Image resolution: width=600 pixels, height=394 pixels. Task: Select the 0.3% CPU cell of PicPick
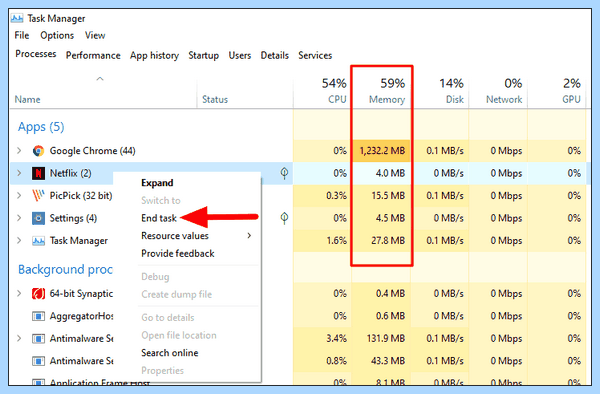click(x=322, y=195)
